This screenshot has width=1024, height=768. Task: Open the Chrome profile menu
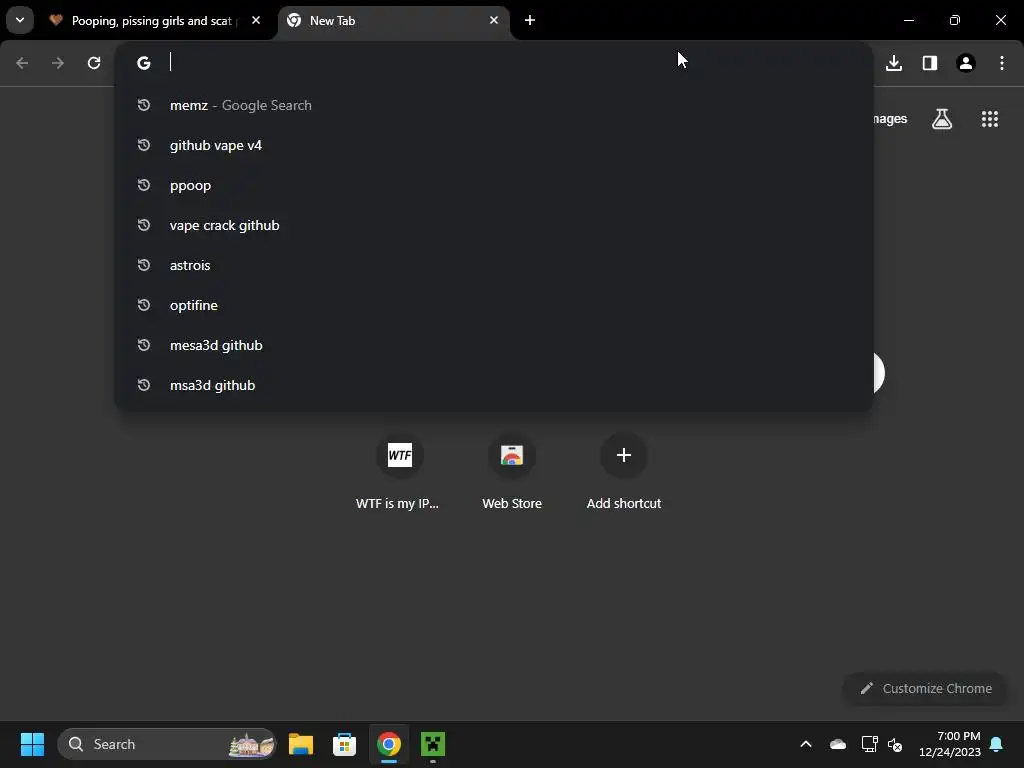click(x=966, y=63)
